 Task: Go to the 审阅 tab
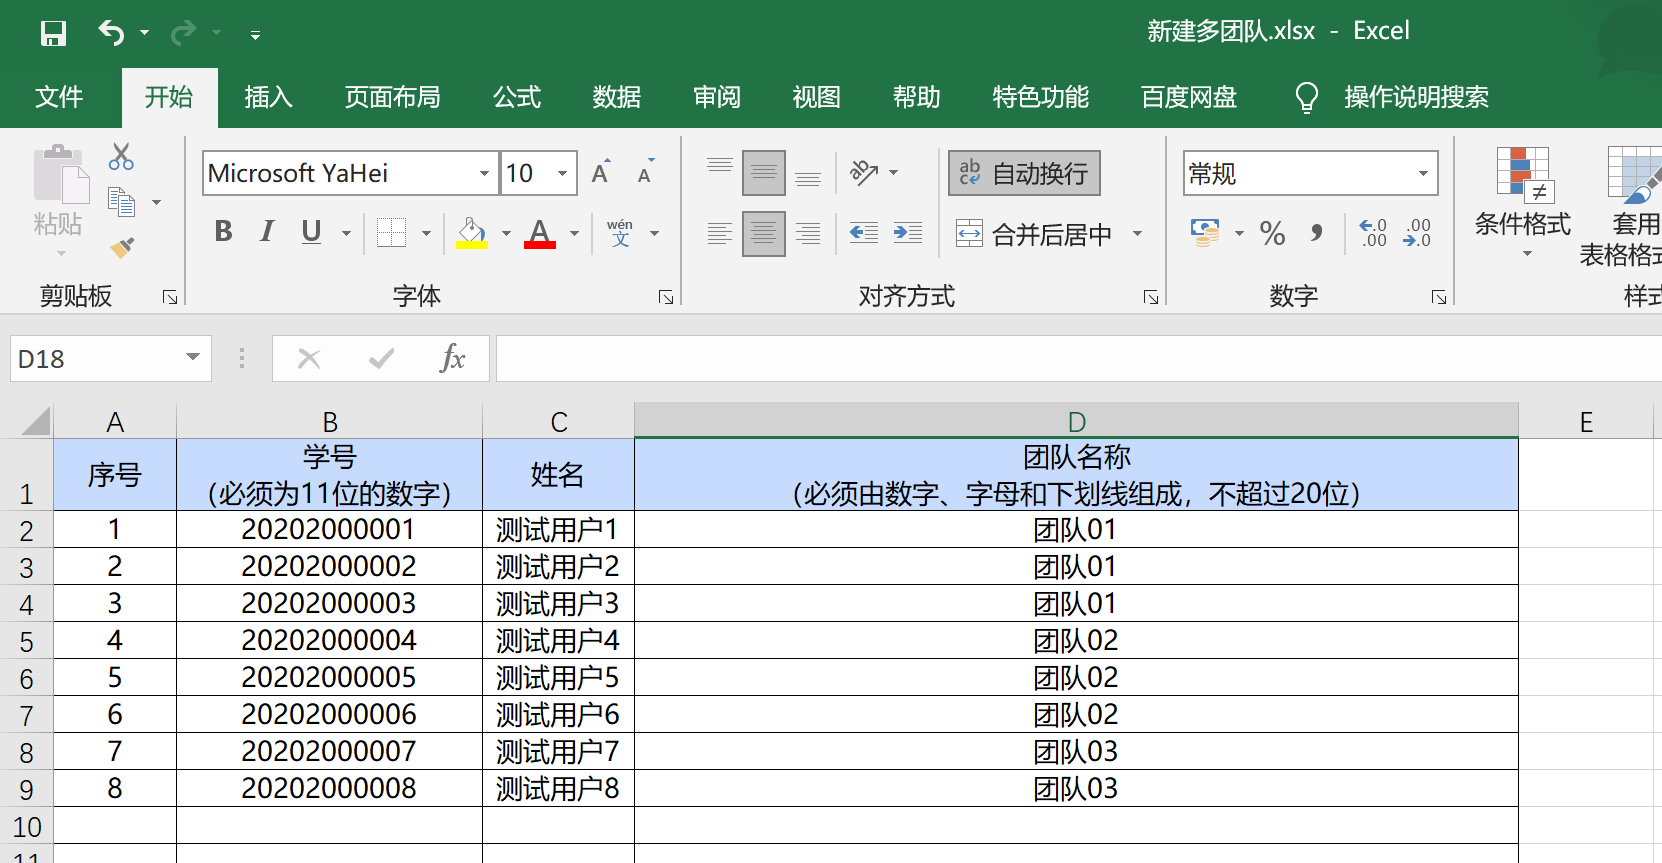click(x=717, y=97)
